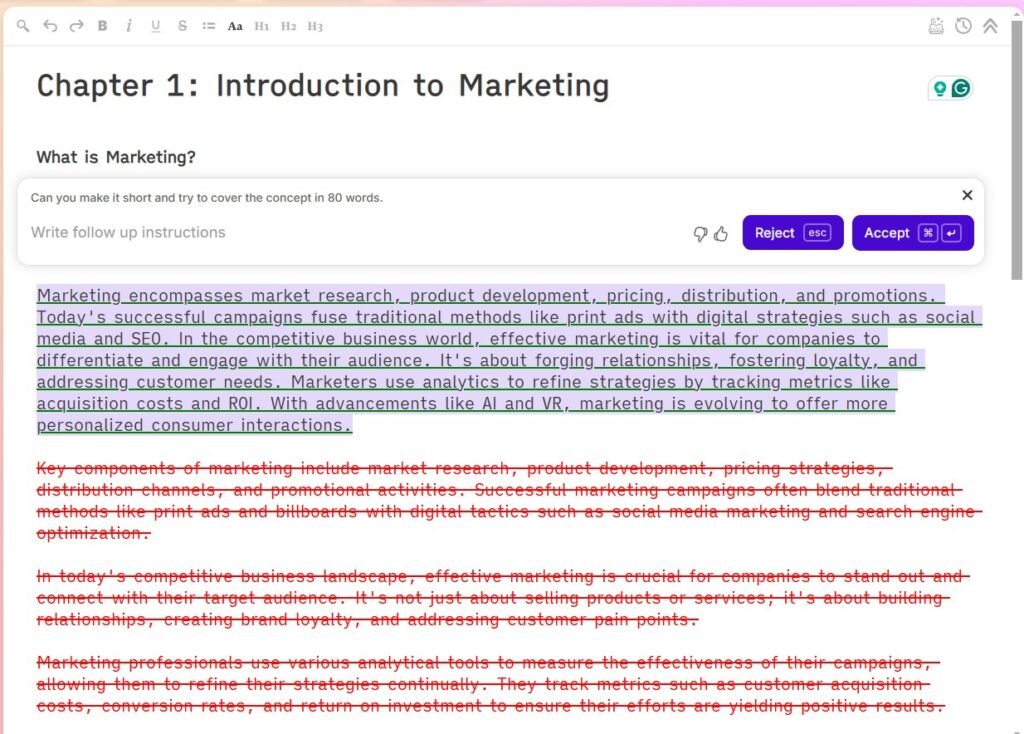
Task: Click the scrollbar up arrow
Action: point(1017,13)
